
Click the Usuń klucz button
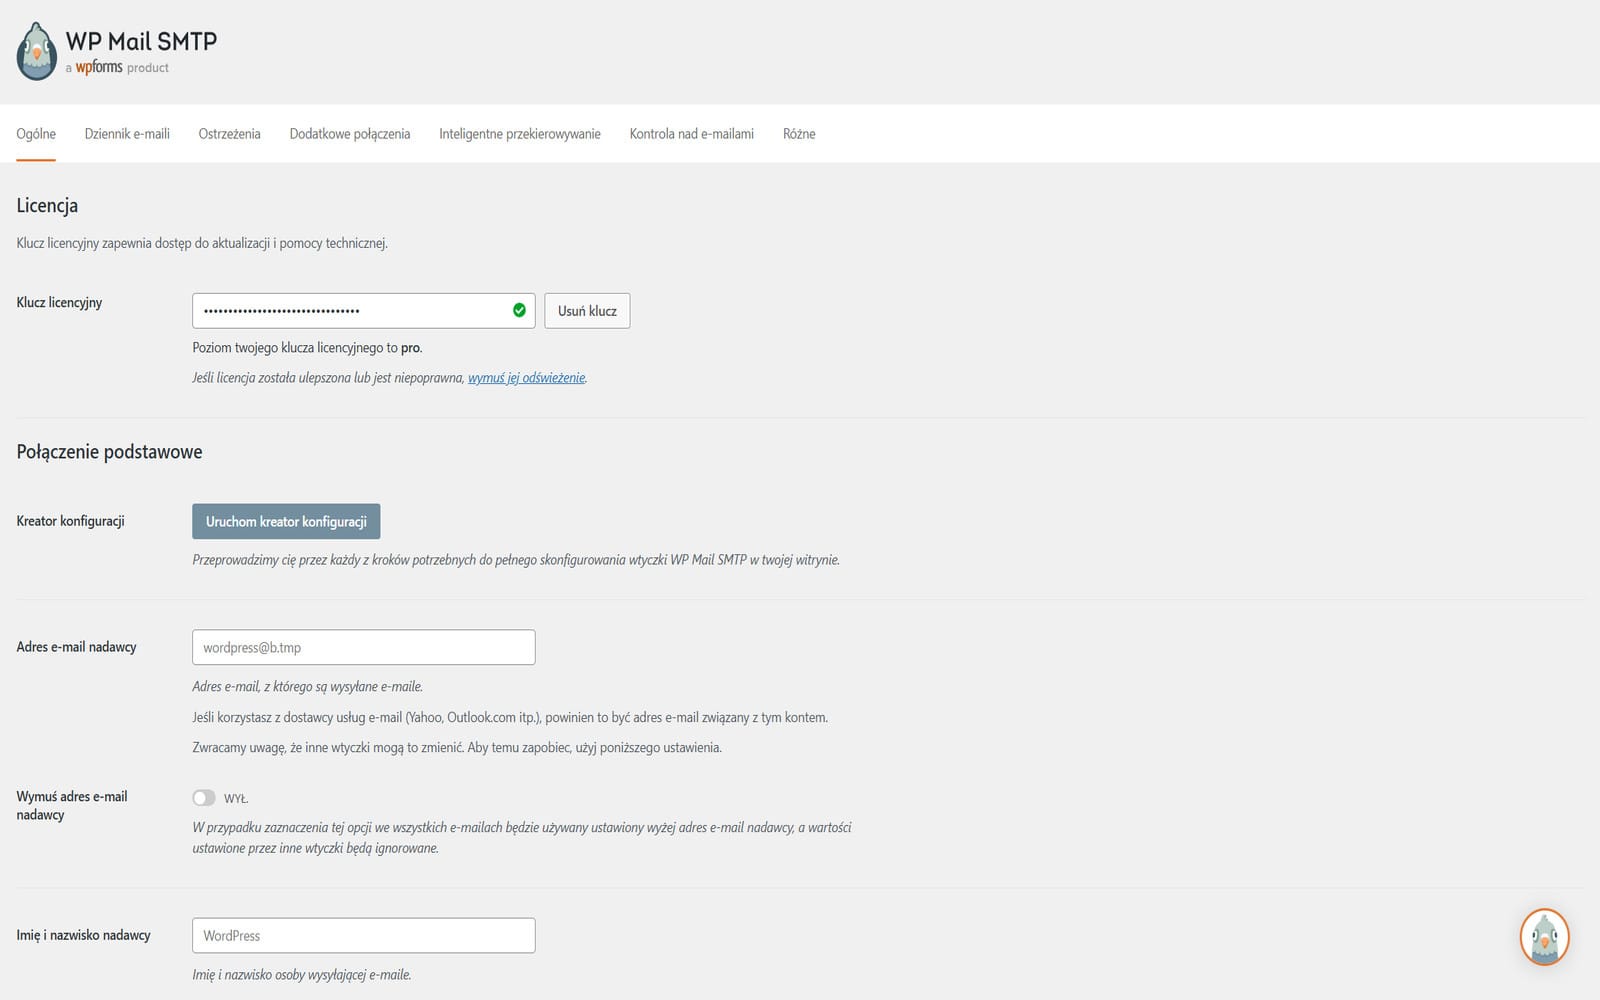click(587, 311)
